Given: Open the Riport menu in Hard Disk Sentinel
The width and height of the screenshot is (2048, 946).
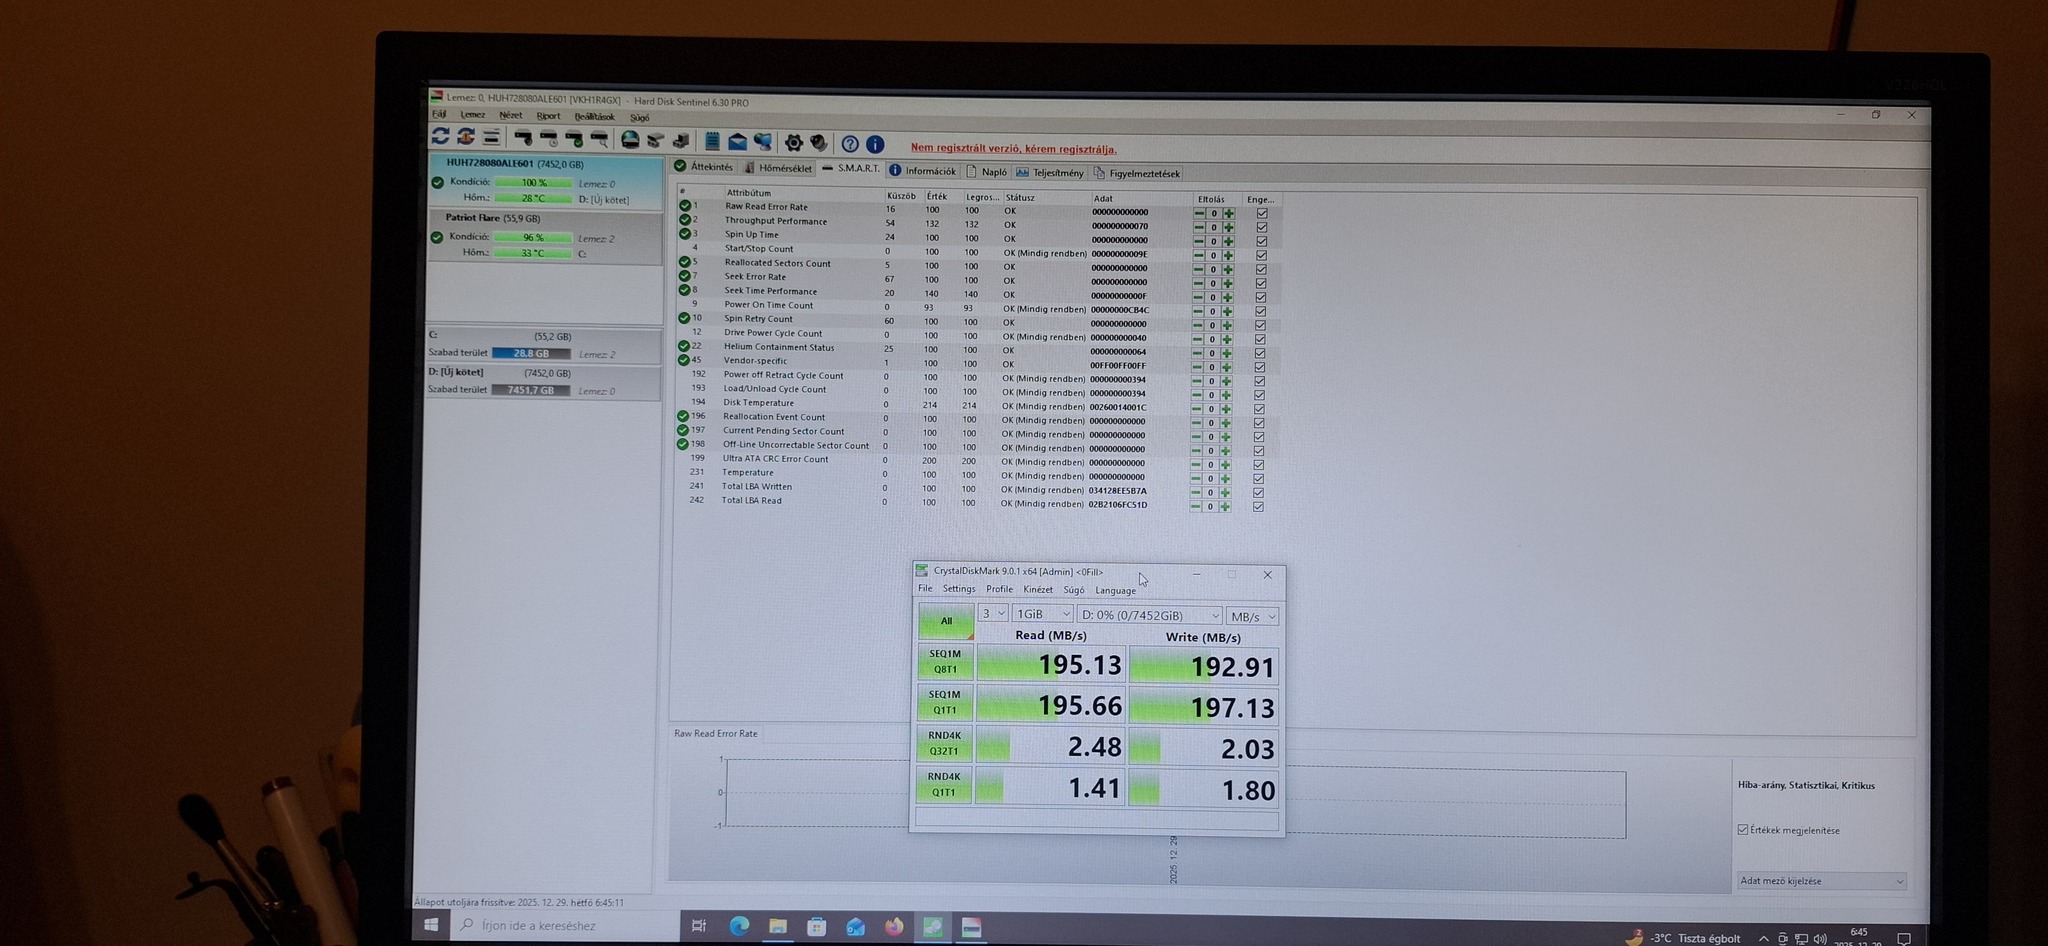Looking at the screenshot, I should click(548, 116).
